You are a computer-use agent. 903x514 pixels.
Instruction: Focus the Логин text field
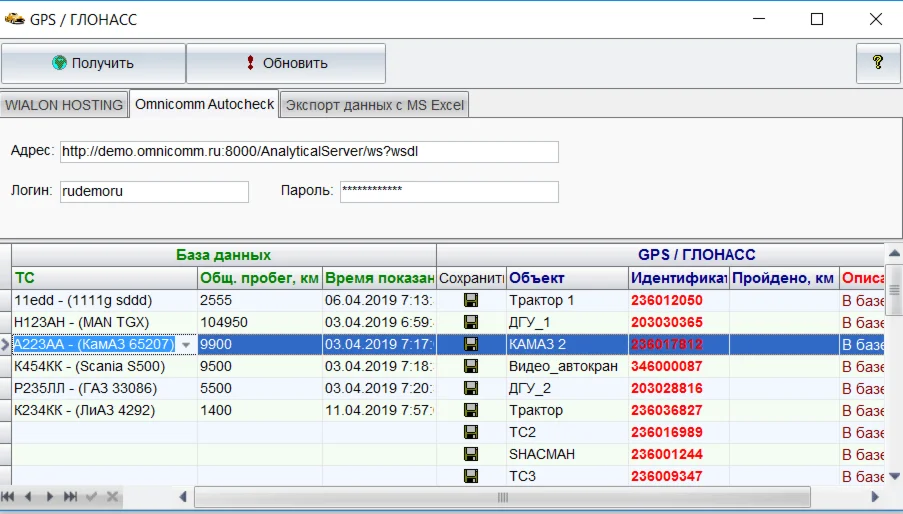point(153,191)
